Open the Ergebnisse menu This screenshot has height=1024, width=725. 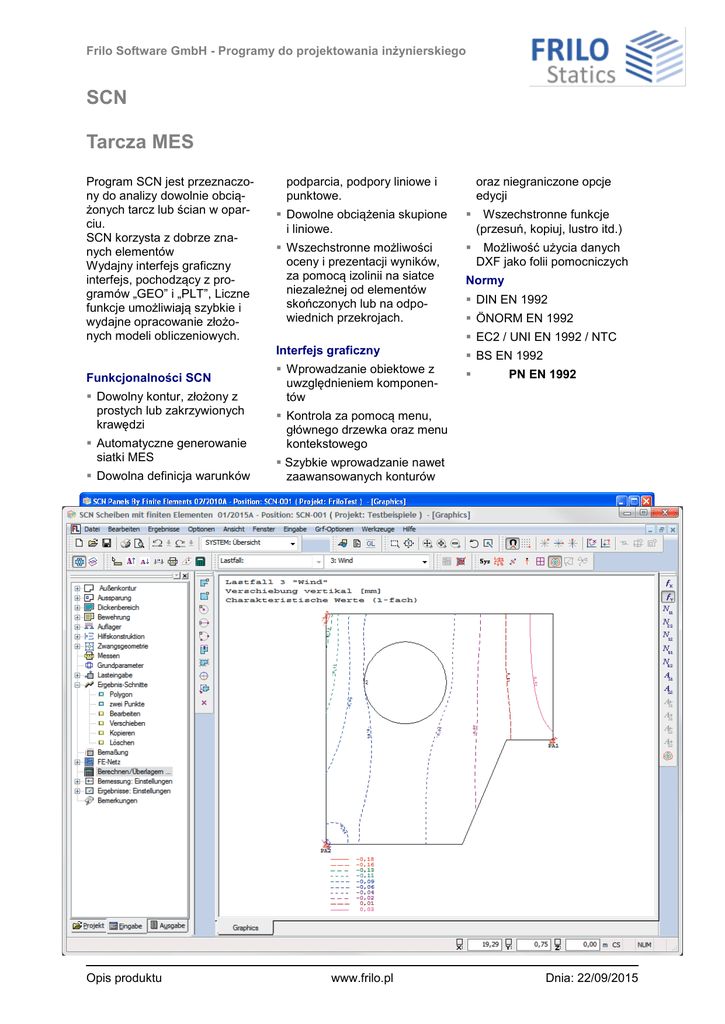point(163,528)
